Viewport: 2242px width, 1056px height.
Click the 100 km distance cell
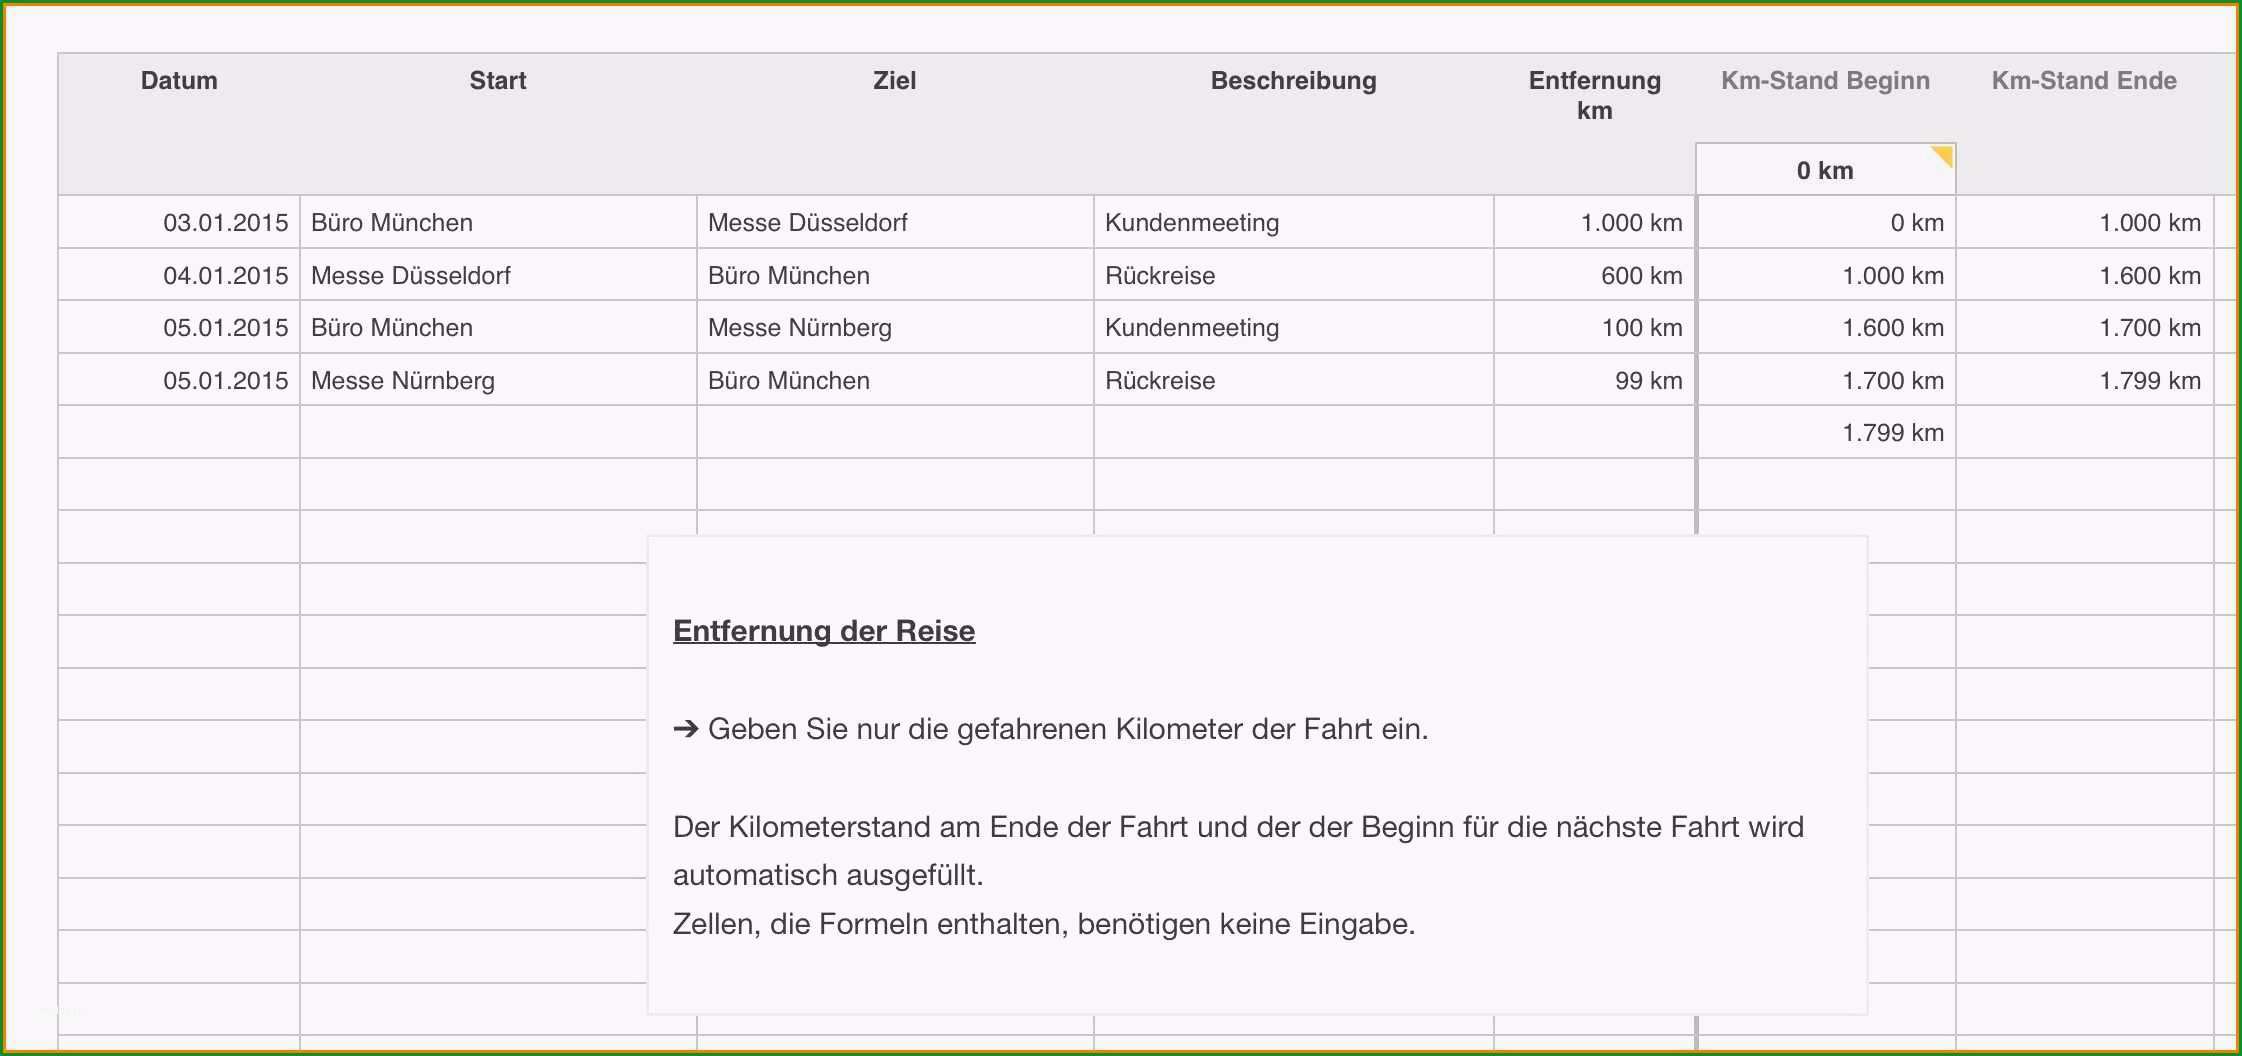coord(1594,327)
